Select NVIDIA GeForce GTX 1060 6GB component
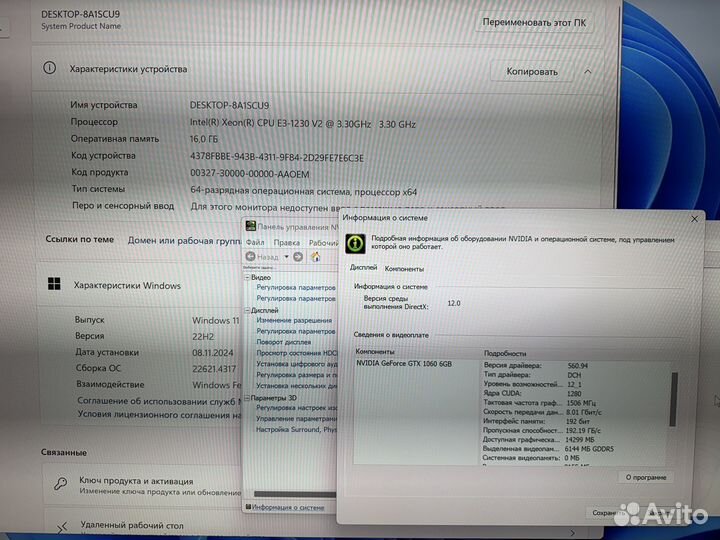This screenshot has height=540, width=720. [x=404, y=364]
